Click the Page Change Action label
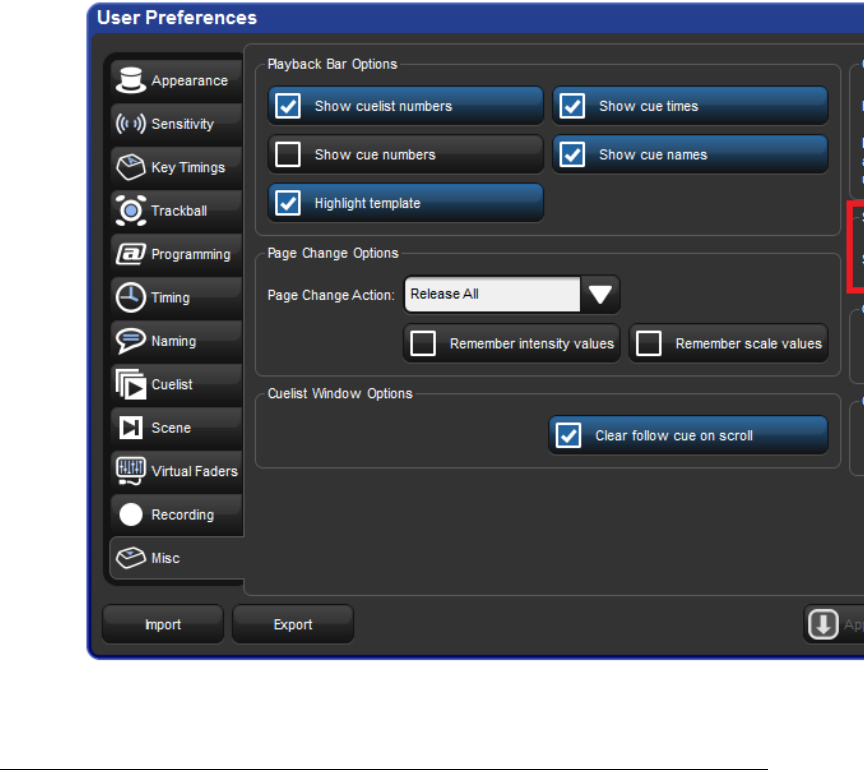Image resolution: width=864 pixels, height=770 pixels. (x=331, y=295)
